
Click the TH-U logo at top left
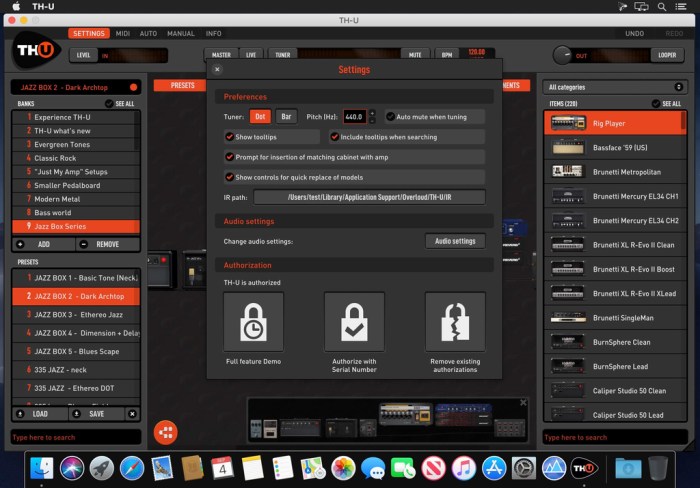pos(36,50)
